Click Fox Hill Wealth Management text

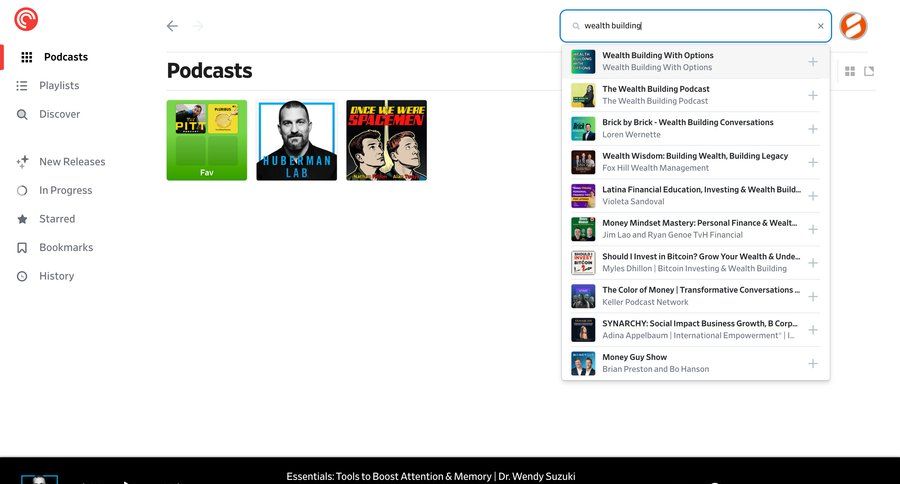click(655, 168)
